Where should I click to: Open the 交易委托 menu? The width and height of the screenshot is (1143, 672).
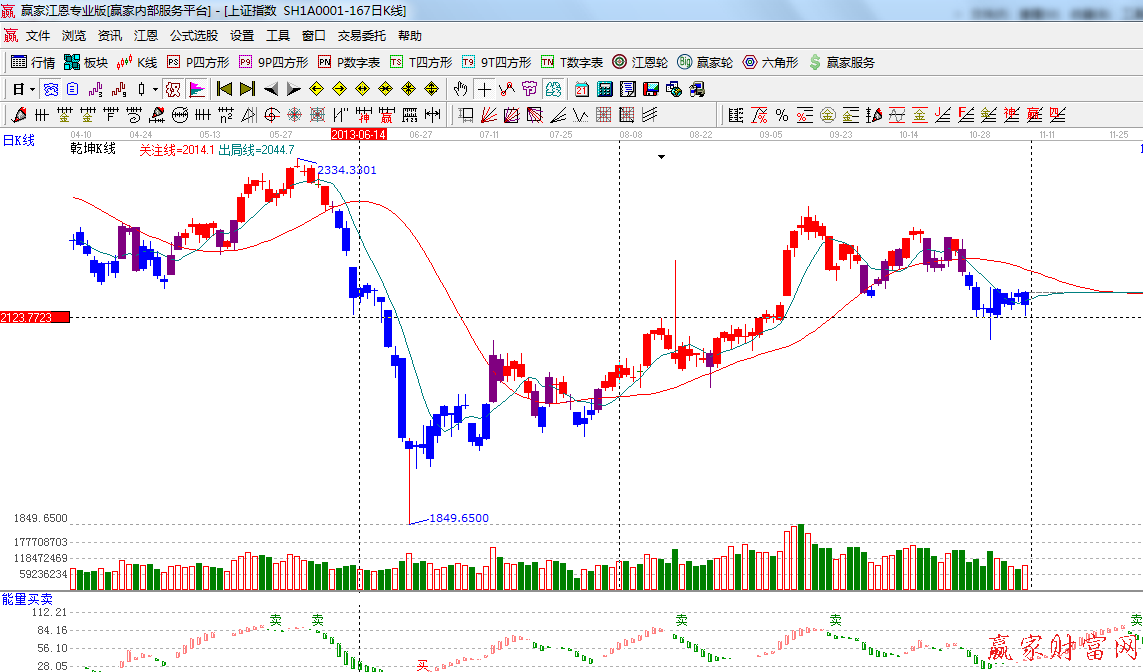tap(361, 35)
